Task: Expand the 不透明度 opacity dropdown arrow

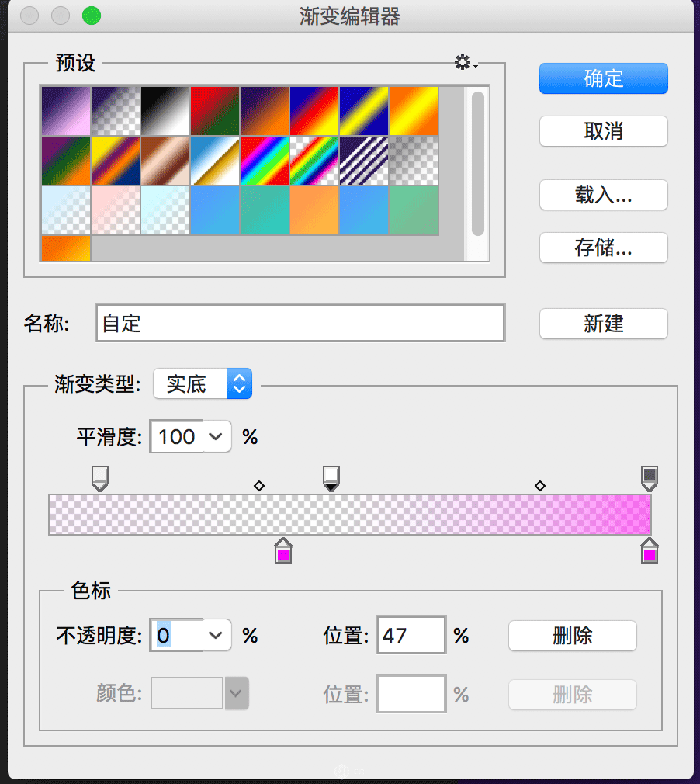Action: click(x=216, y=635)
